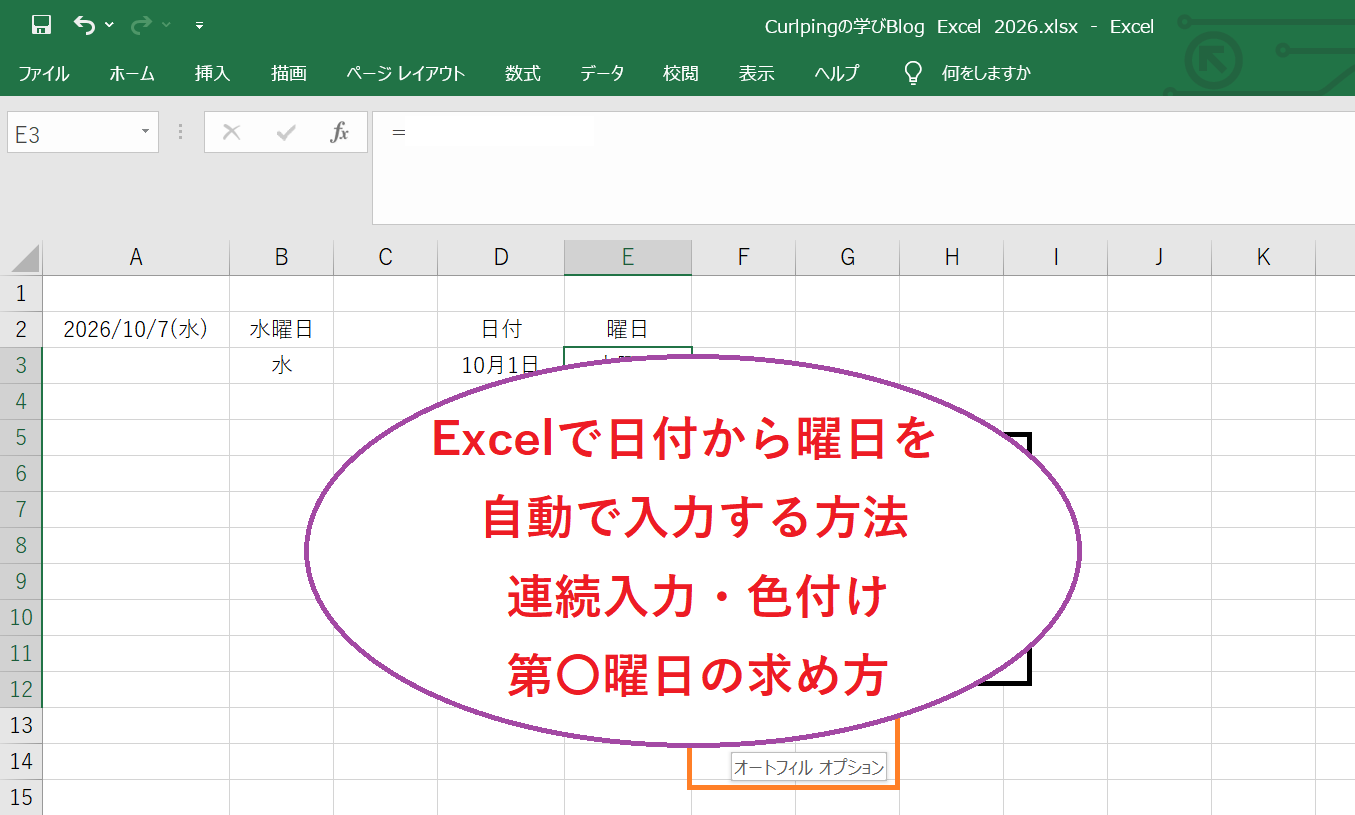Click the オートフィル オプション tooltip label

[809, 767]
